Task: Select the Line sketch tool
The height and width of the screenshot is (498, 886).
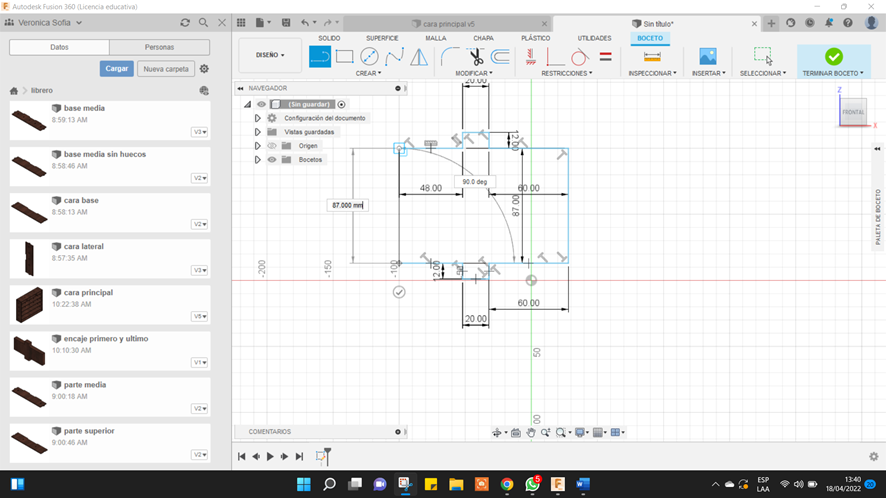Action: tap(320, 57)
